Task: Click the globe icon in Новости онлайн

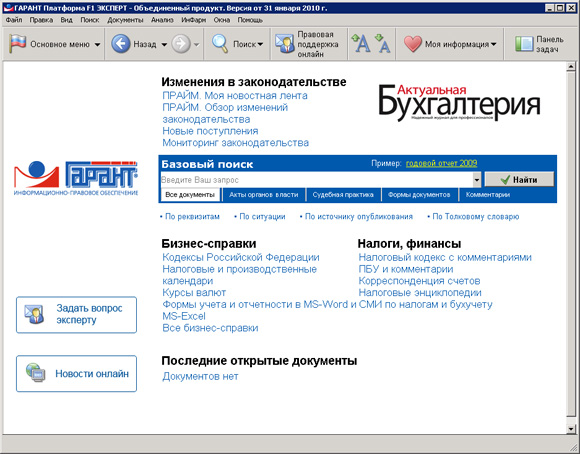Action: point(36,373)
